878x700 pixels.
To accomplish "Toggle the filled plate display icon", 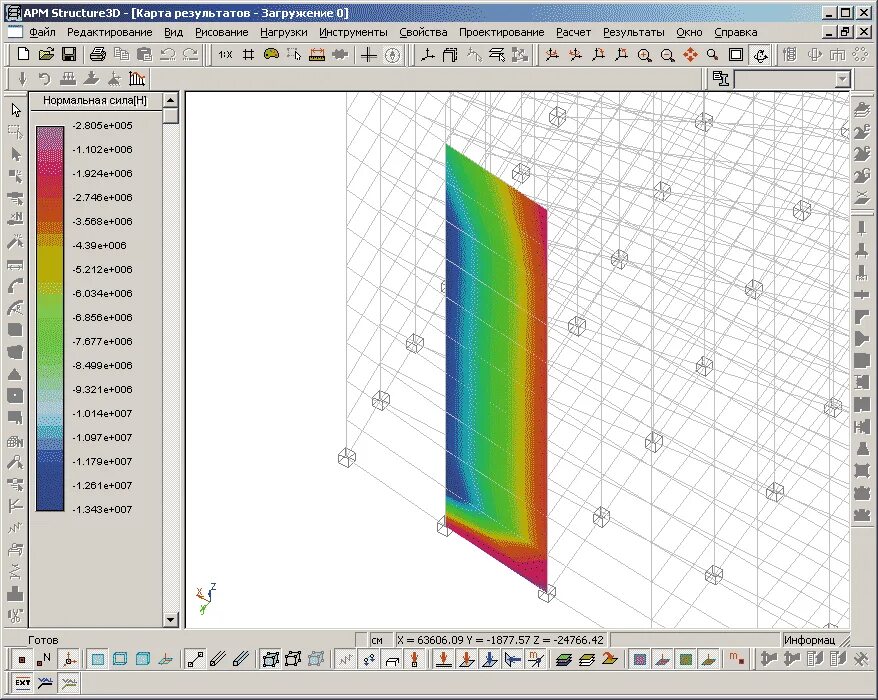I will [98, 660].
